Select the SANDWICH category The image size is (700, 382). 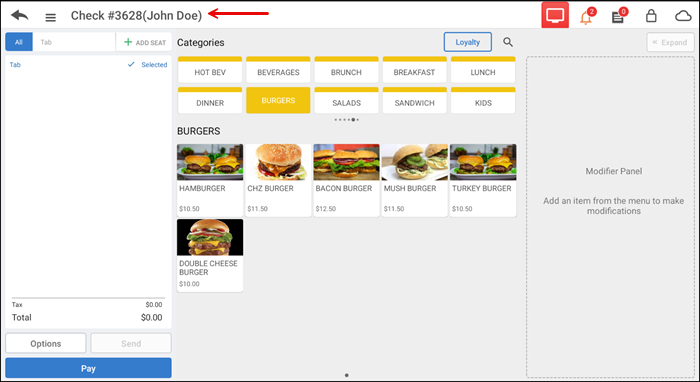click(x=414, y=100)
